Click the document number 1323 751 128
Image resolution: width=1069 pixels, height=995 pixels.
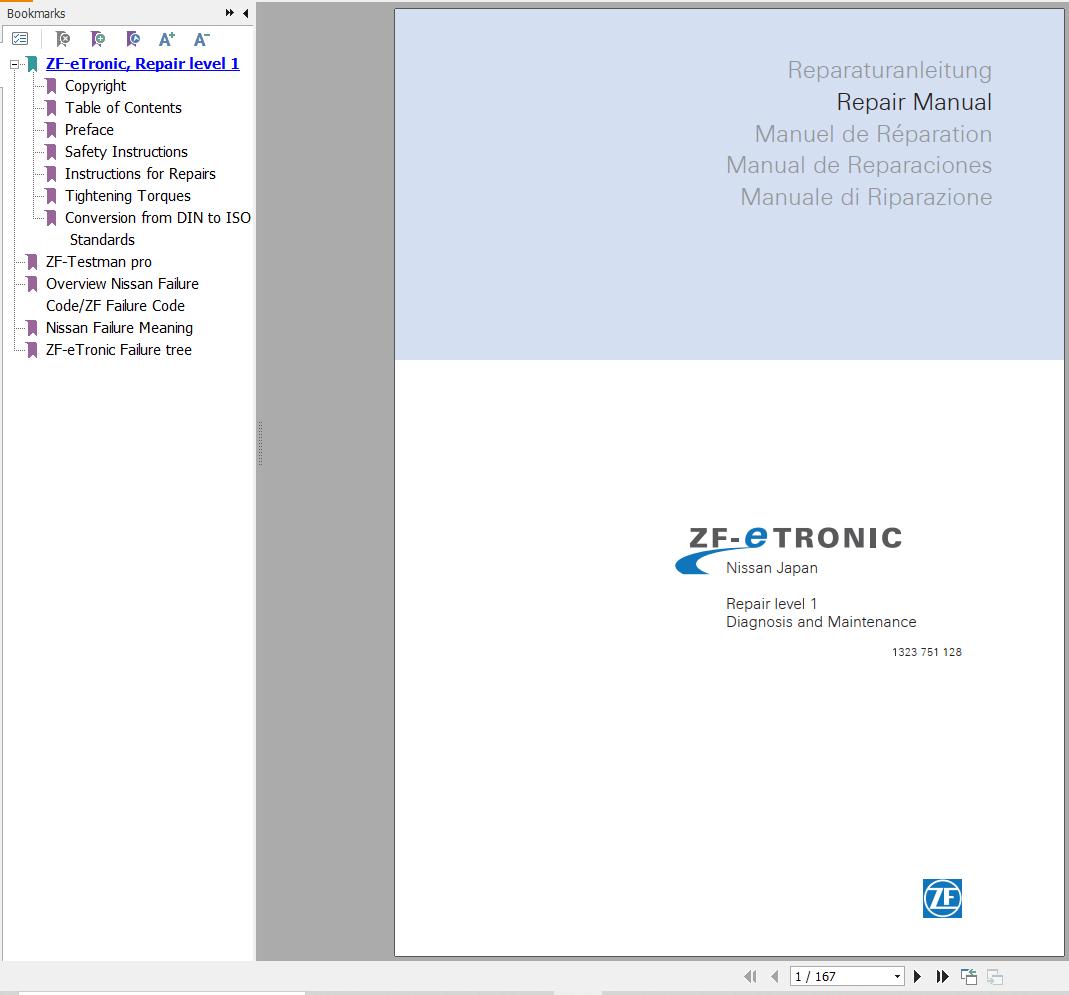(927, 652)
